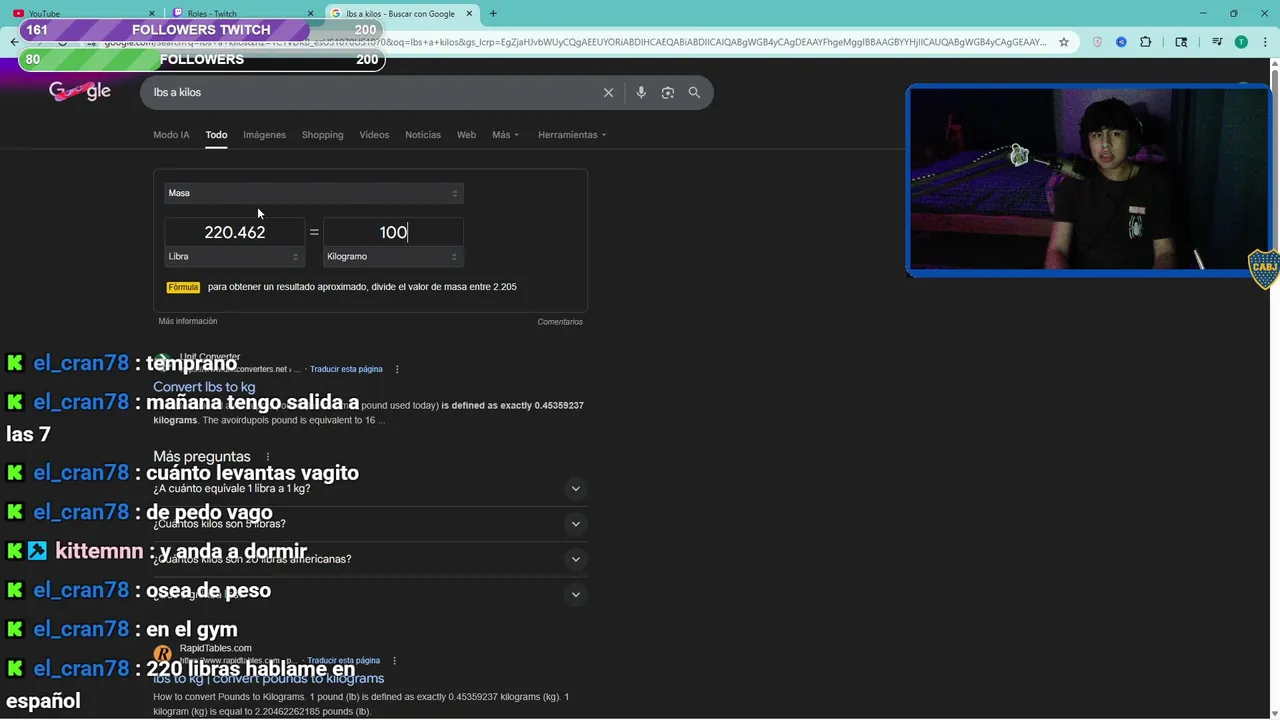Screen dimensions: 1280x720
Task: Click Traducir esta página for Unit Converter result
Action: click(x=346, y=369)
